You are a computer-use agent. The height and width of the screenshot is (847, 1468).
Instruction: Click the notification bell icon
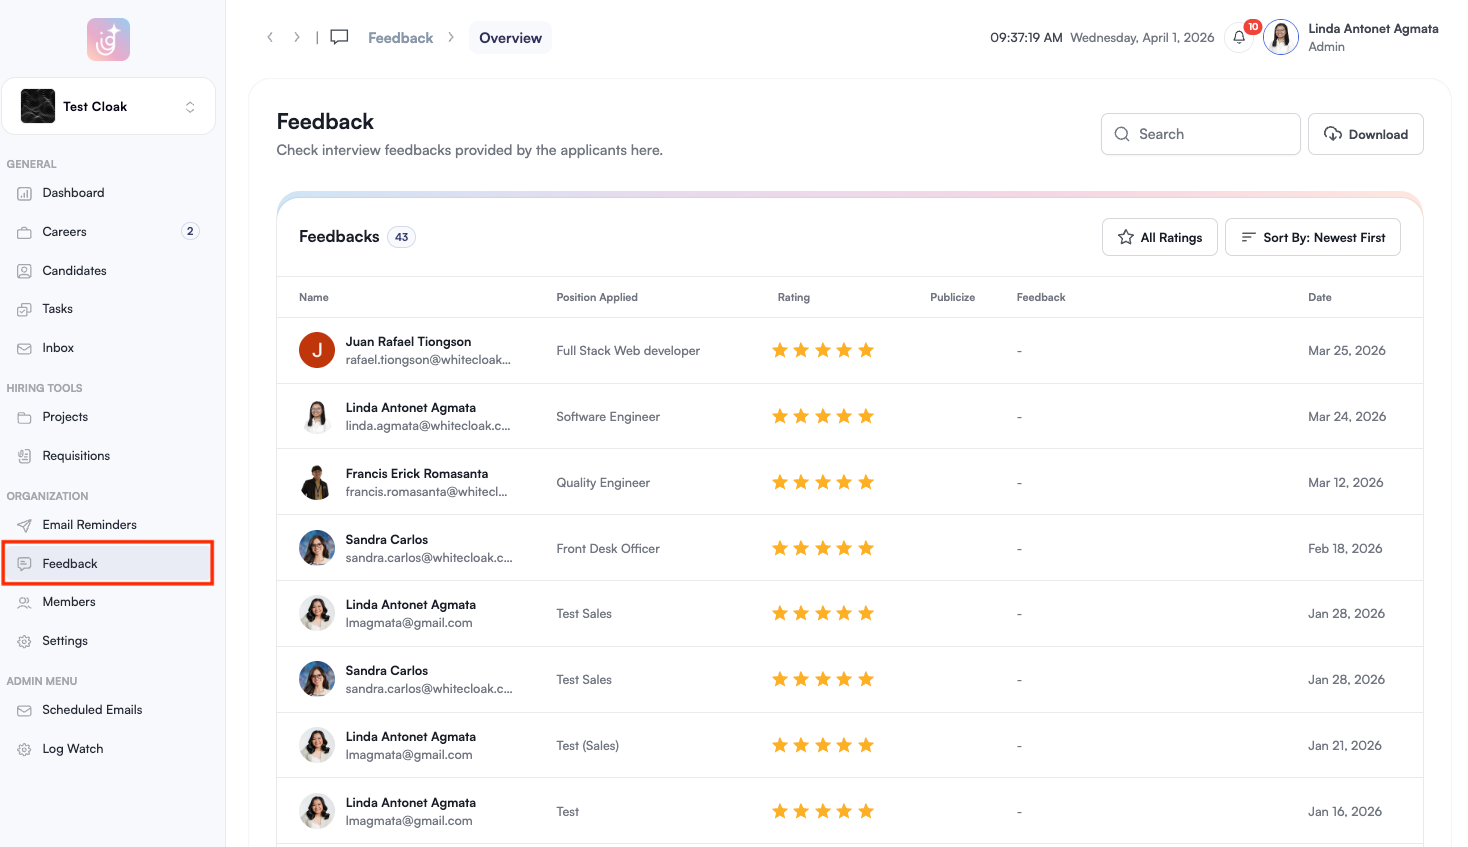(x=1239, y=38)
